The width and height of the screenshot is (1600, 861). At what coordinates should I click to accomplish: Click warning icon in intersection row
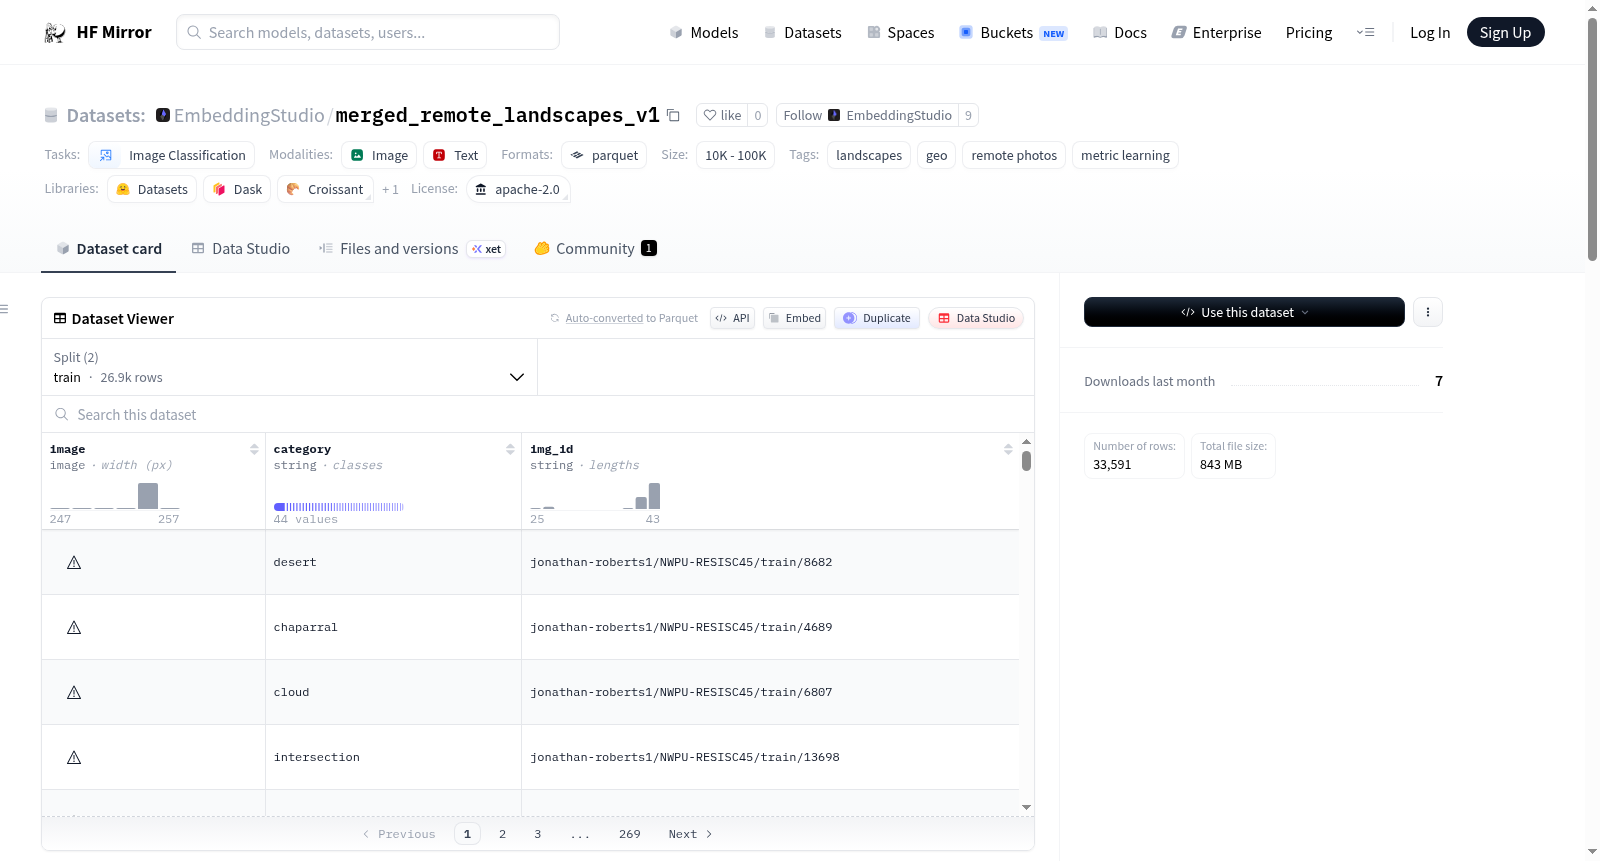[x=74, y=758]
